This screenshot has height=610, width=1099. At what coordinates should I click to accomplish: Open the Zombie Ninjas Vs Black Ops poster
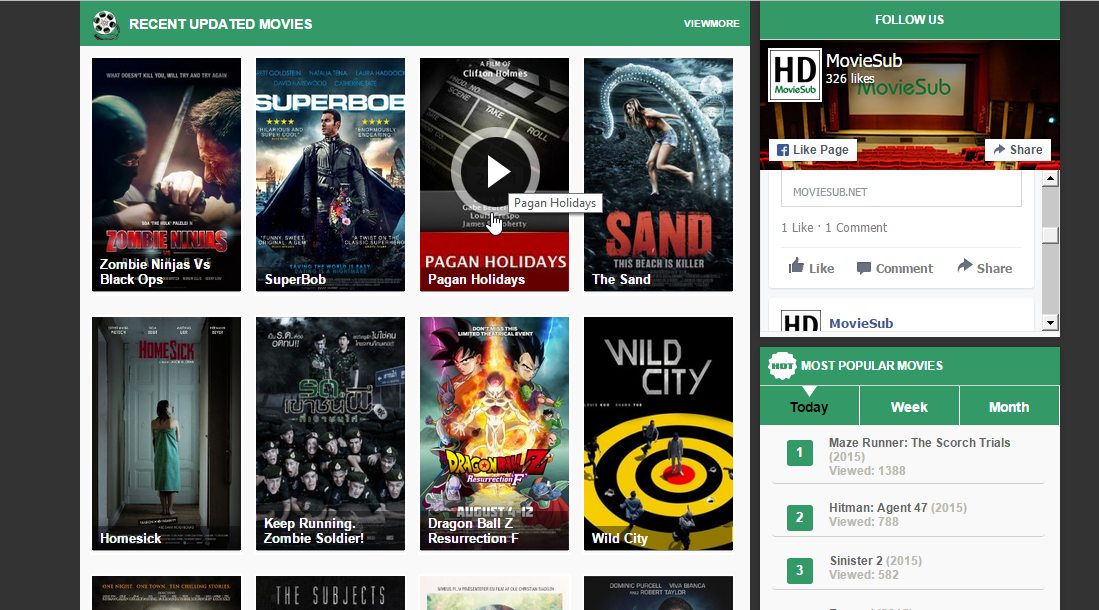166,175
